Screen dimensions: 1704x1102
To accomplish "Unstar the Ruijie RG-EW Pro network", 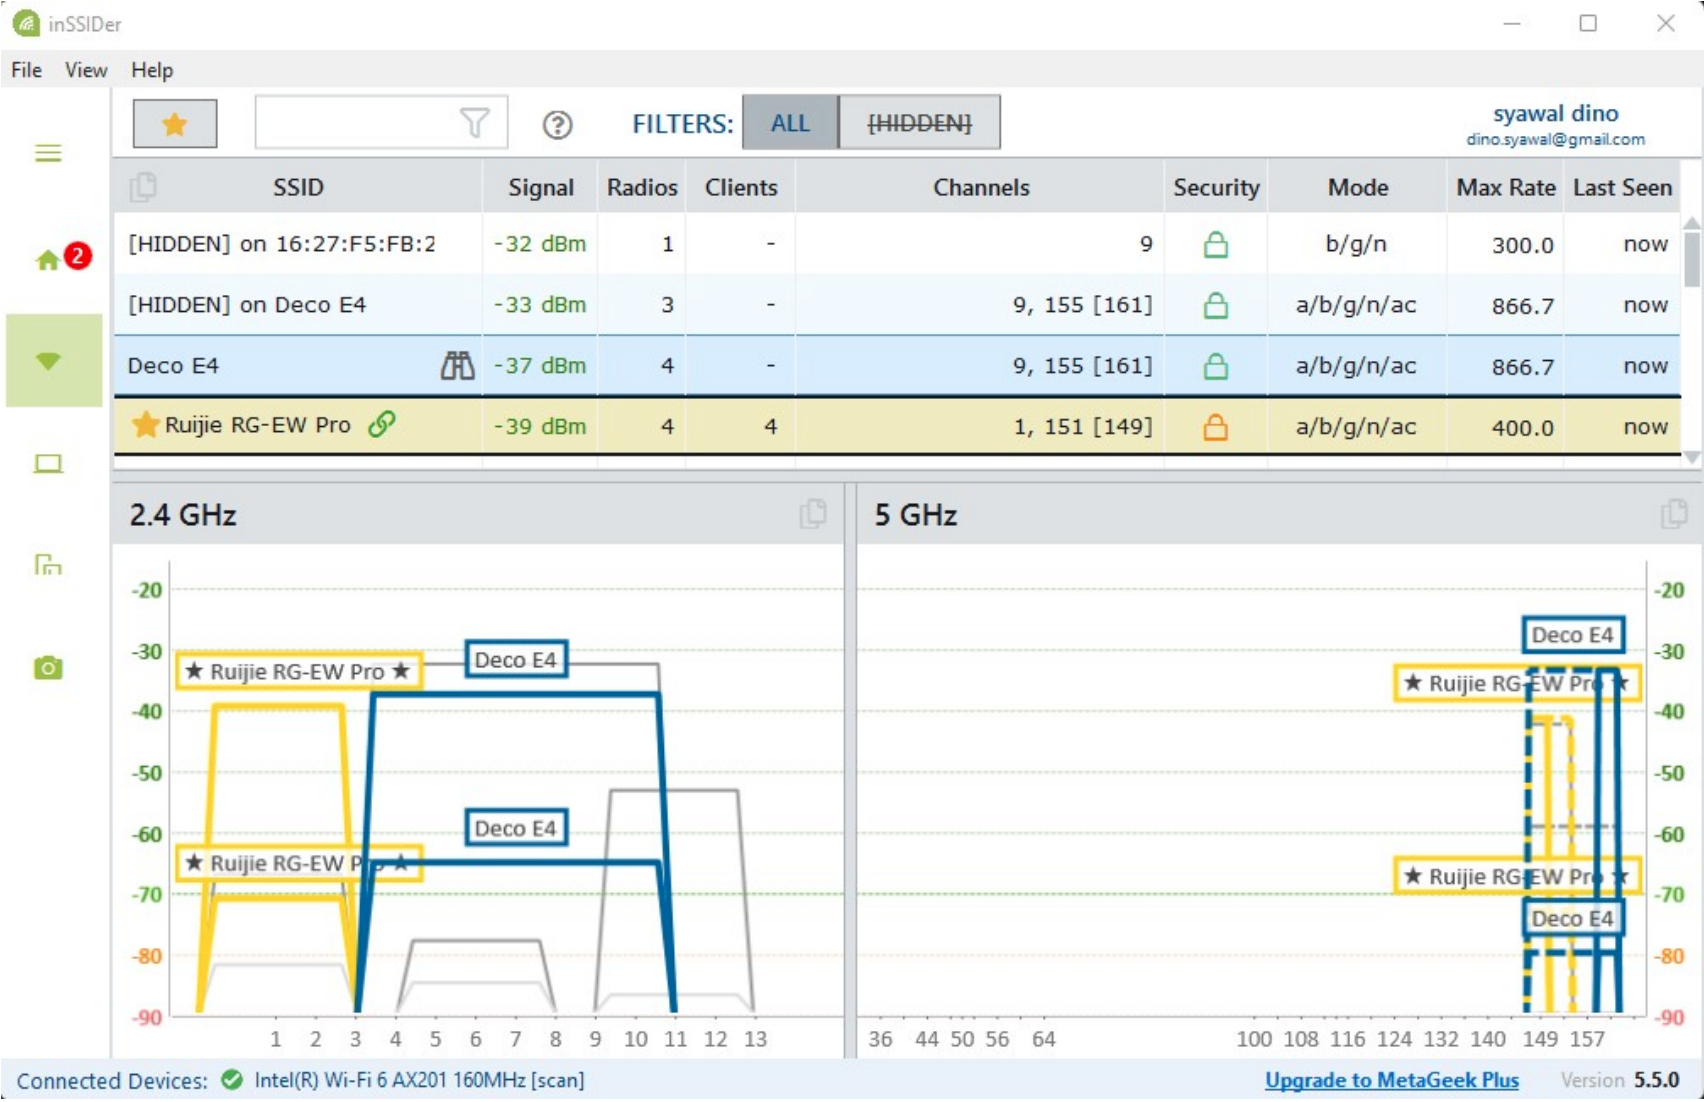I will (x=146, y=425).
